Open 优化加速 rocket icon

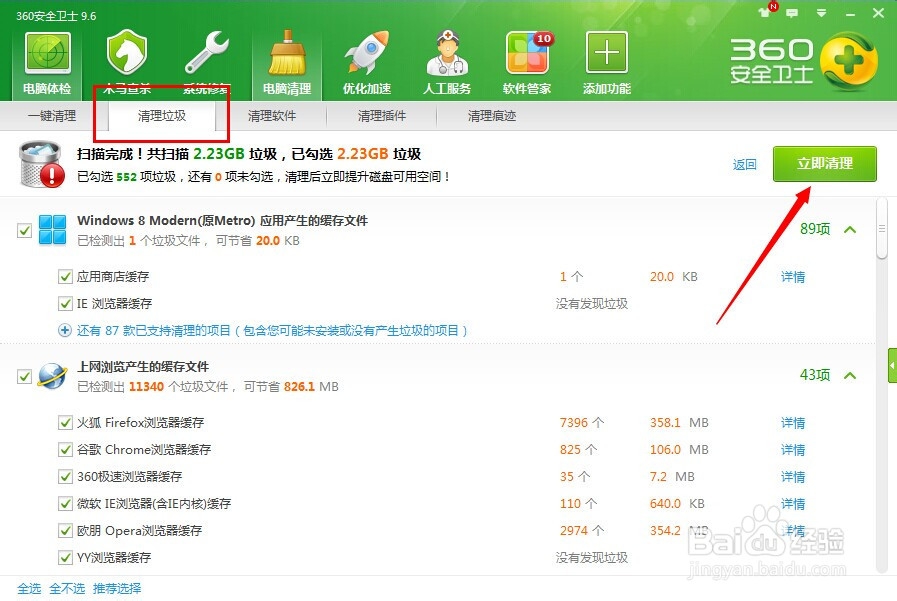coord(367,53)
